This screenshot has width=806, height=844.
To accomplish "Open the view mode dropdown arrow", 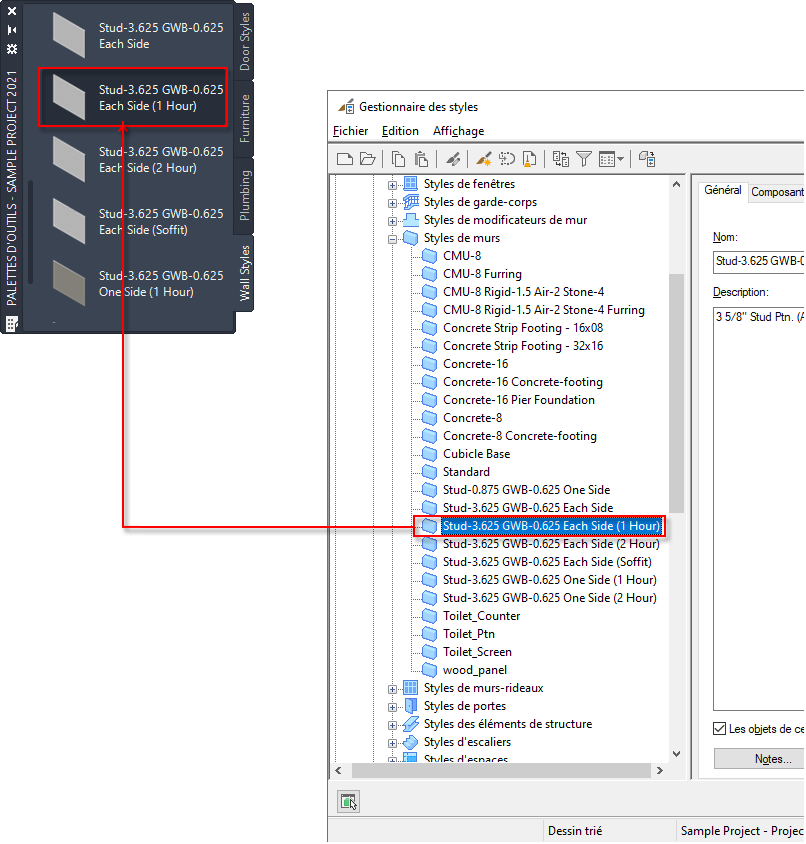I will pos(620,159).
